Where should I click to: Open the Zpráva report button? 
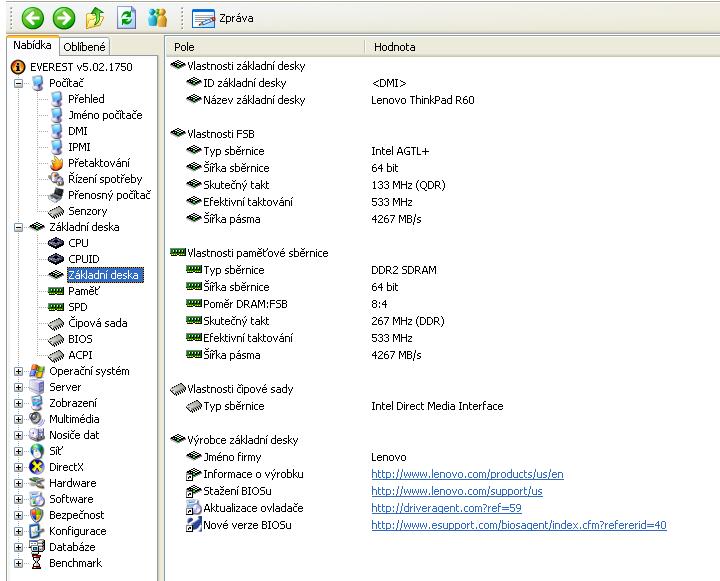[222, 18]
